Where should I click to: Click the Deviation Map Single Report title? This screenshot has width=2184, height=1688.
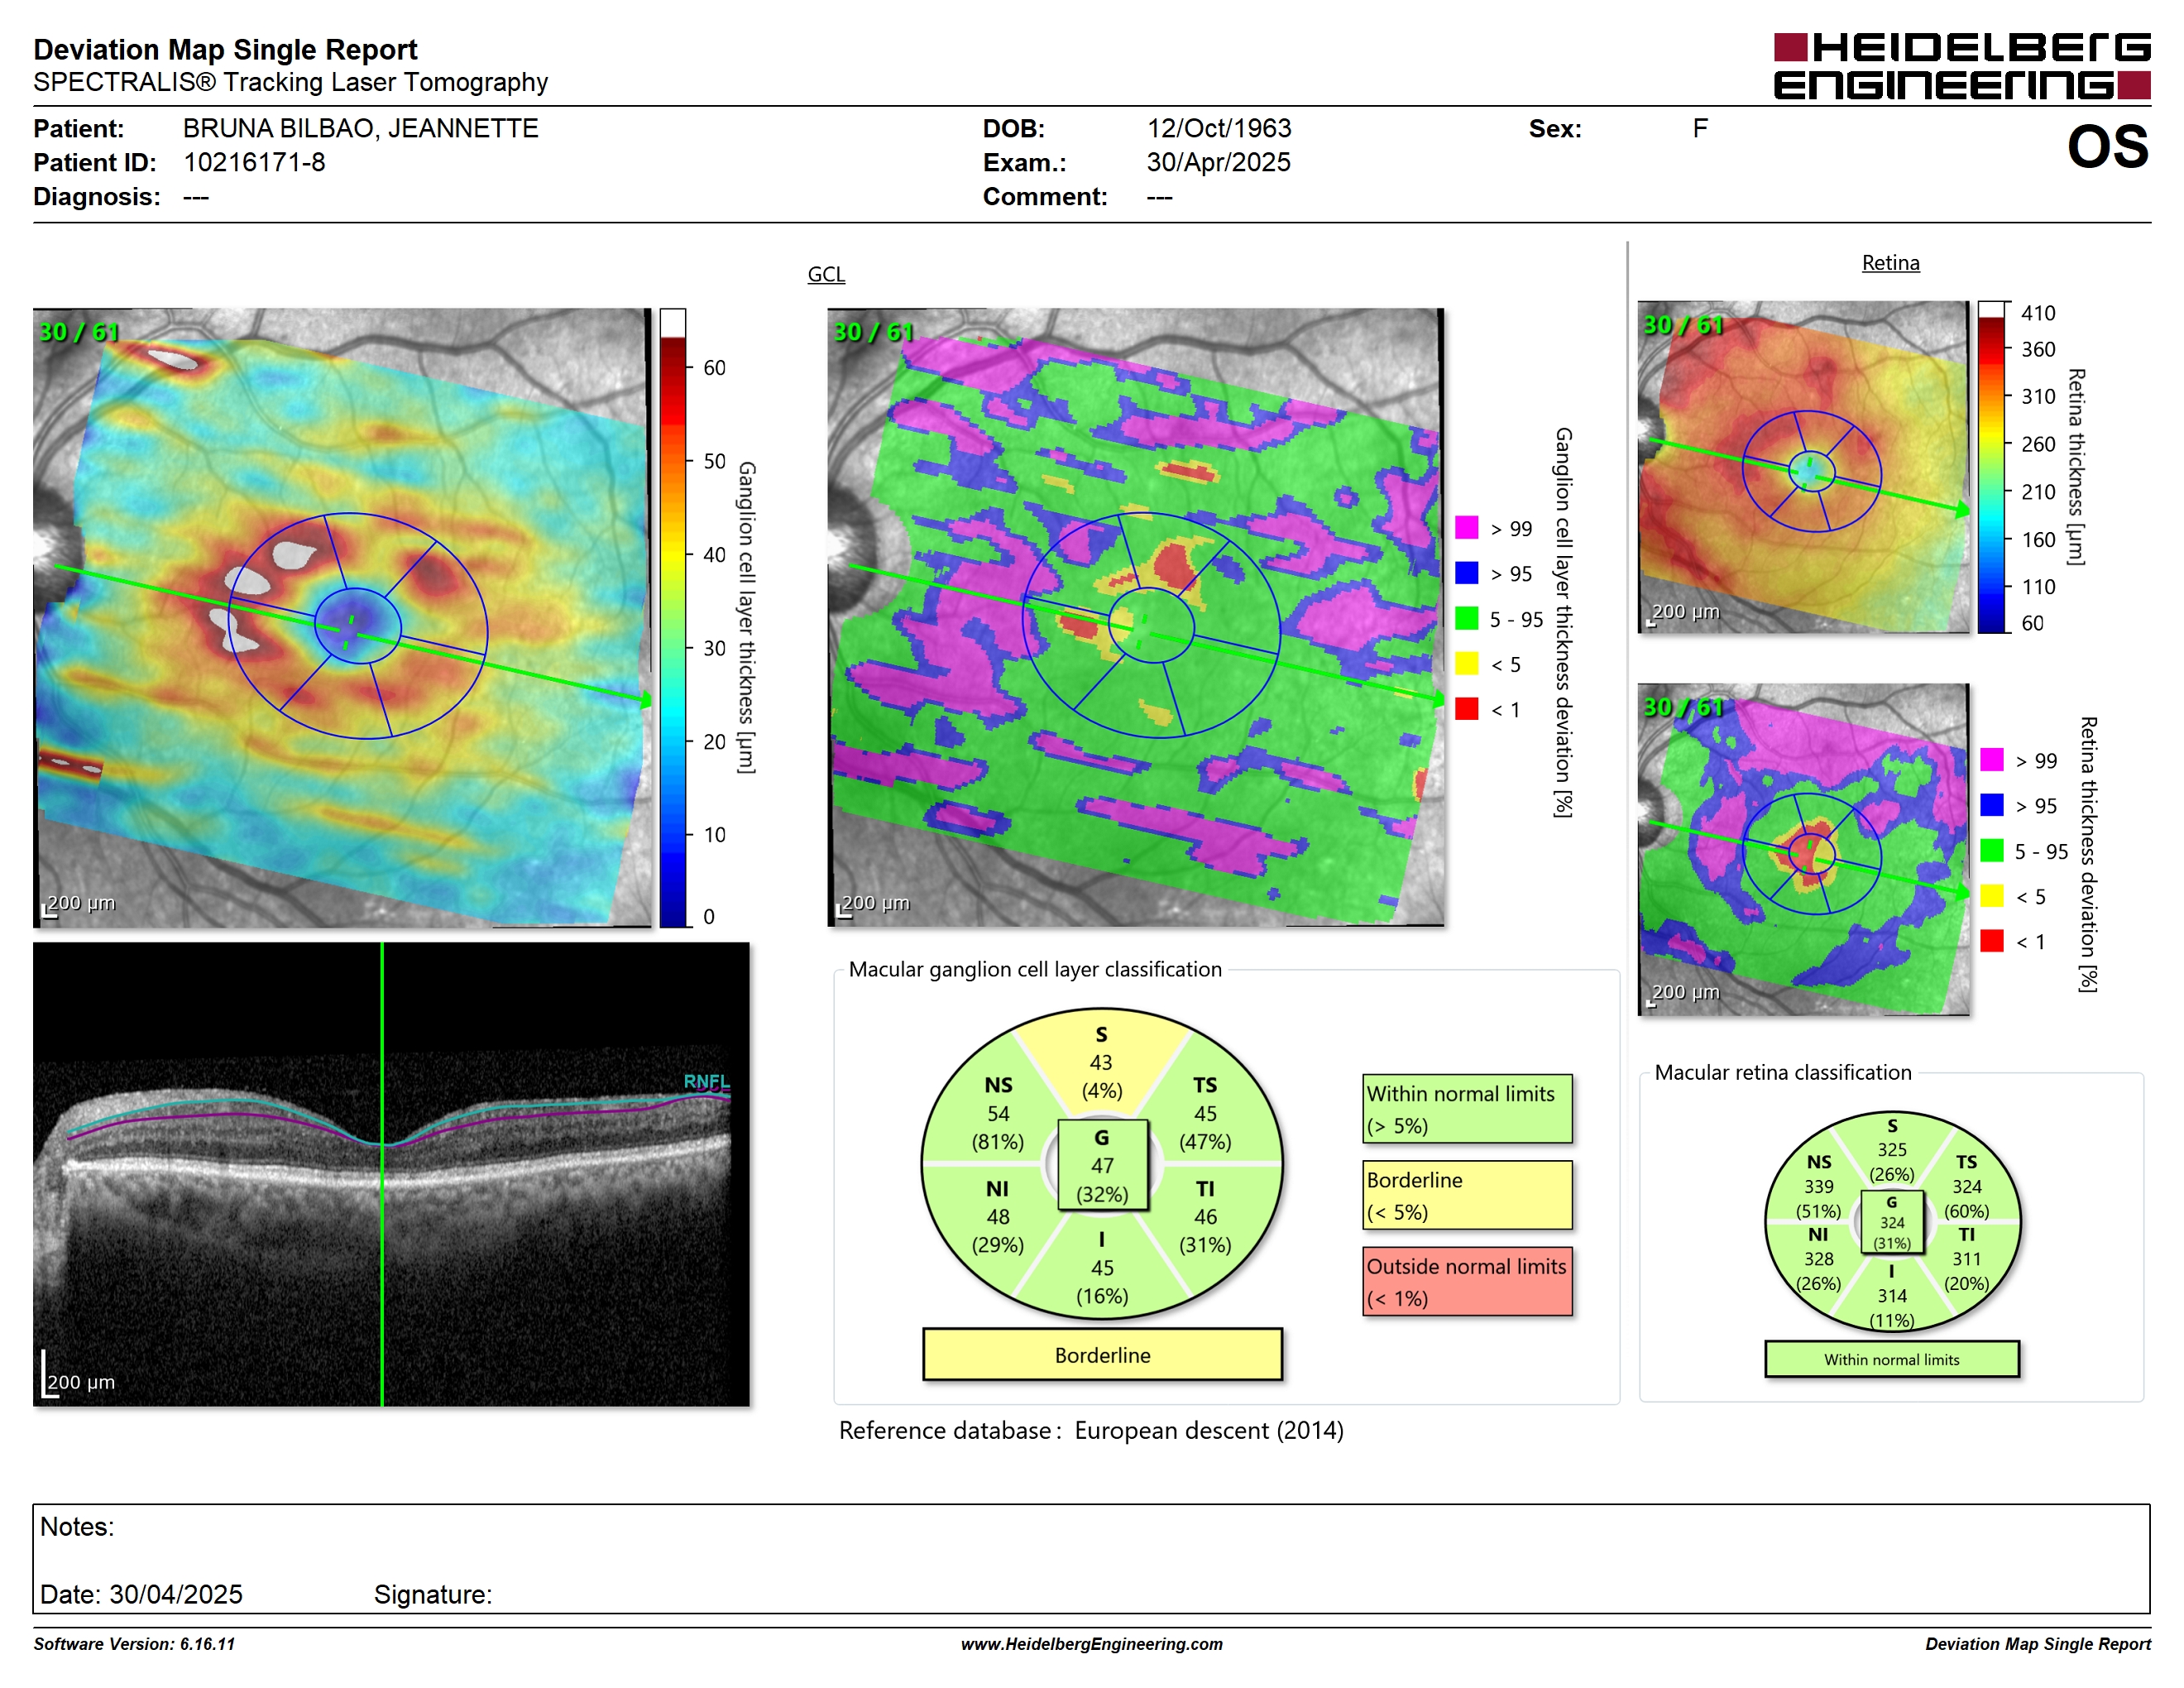click(225, 49)
